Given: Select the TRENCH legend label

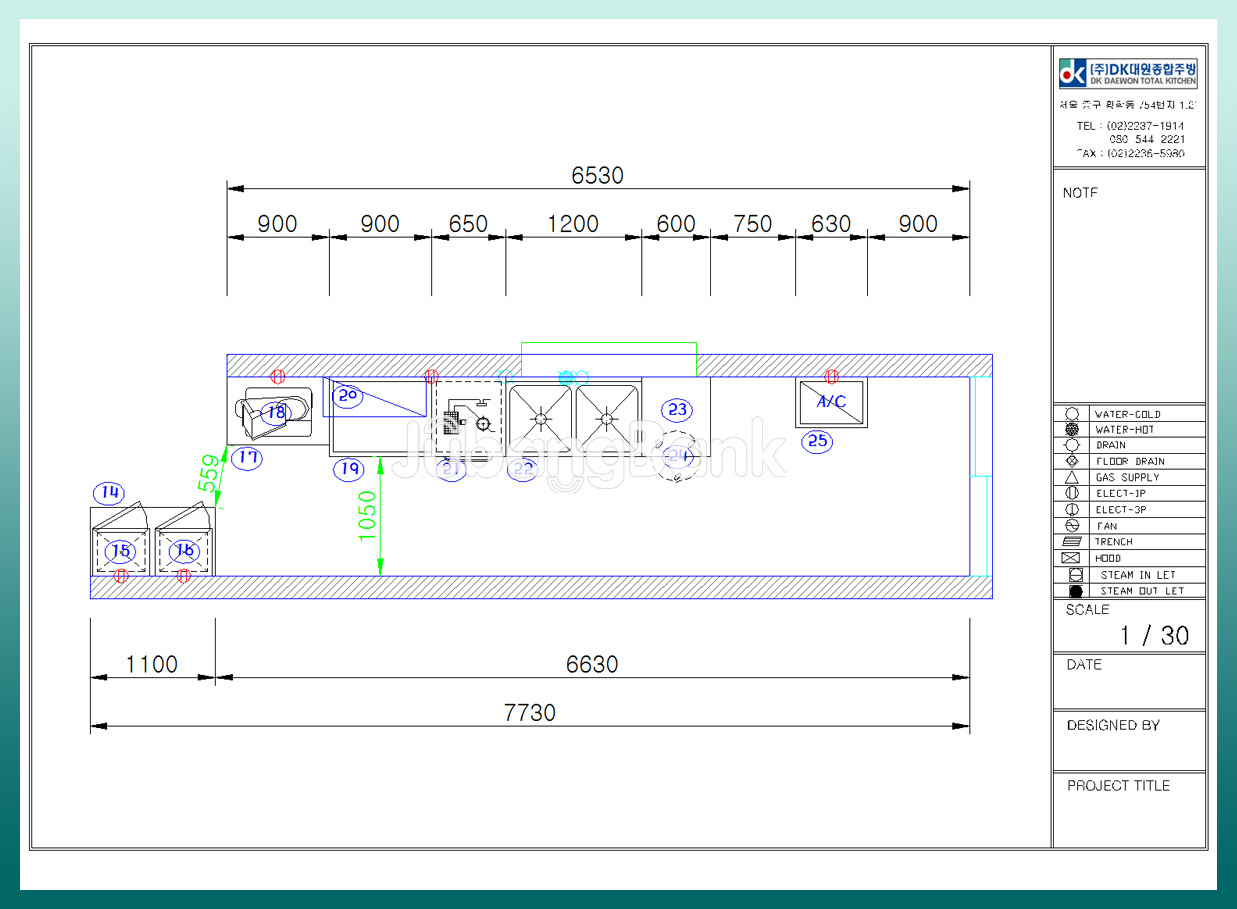Looking at the screenshot, I should point(1113,542).
